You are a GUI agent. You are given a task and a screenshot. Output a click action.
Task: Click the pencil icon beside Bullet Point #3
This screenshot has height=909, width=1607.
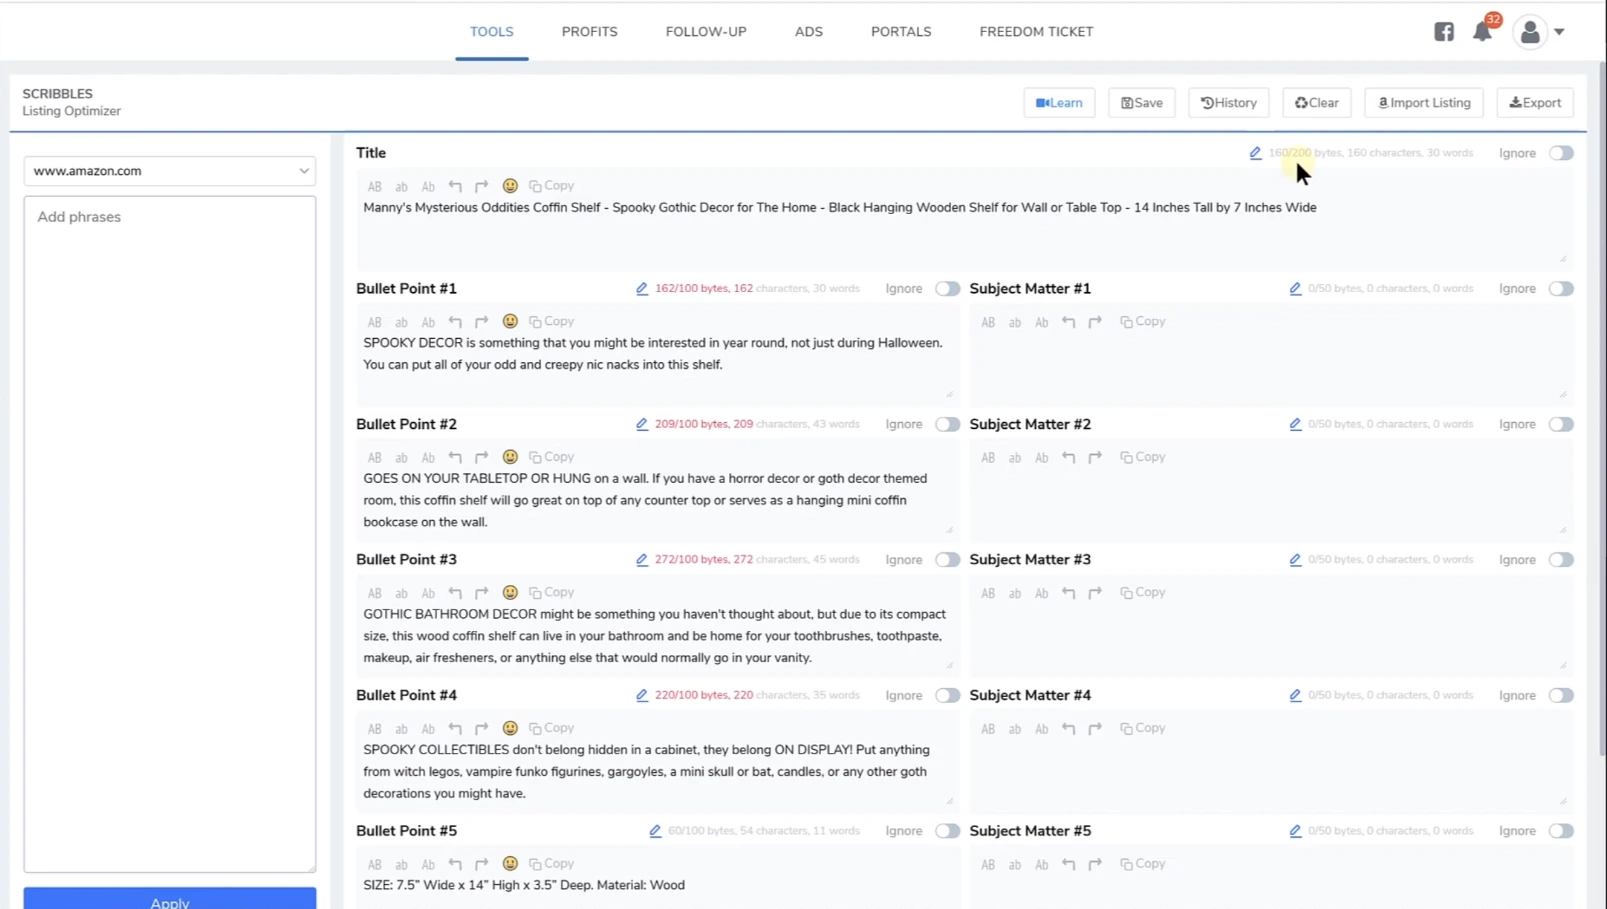click(x=642, y=560)
